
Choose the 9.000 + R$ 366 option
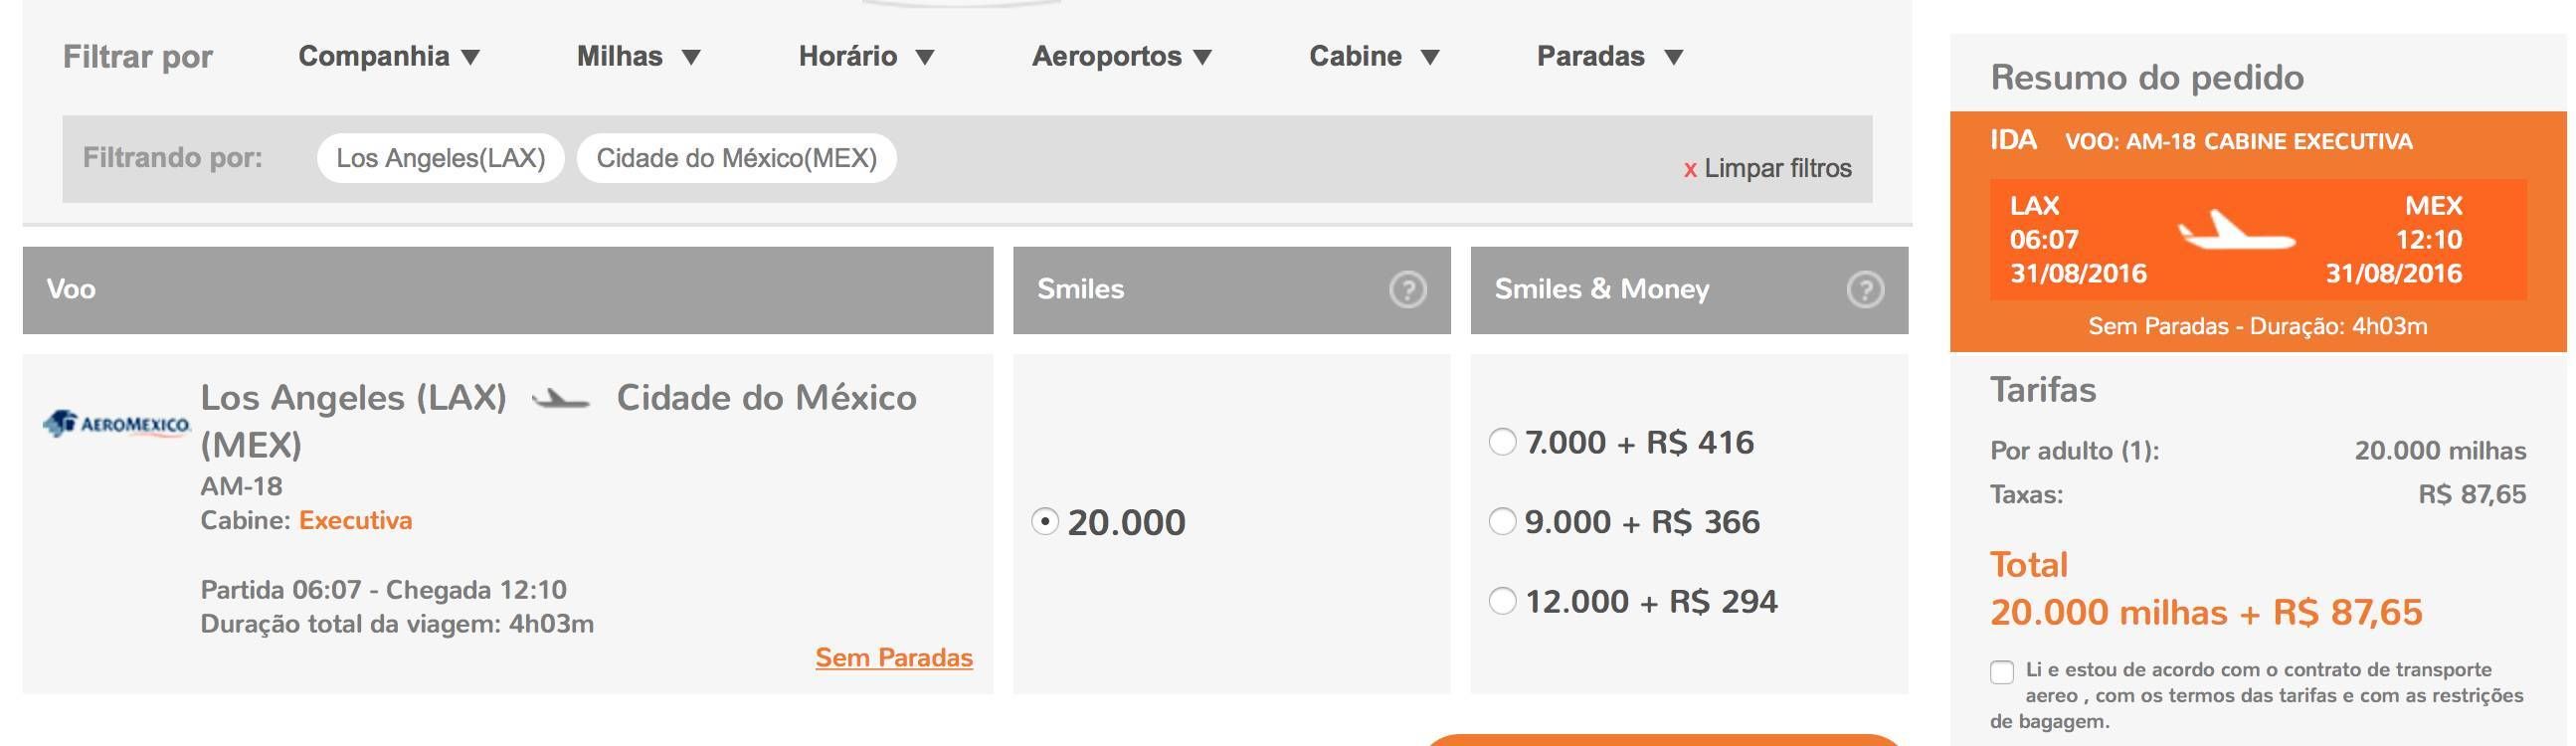pos(1502,521)
